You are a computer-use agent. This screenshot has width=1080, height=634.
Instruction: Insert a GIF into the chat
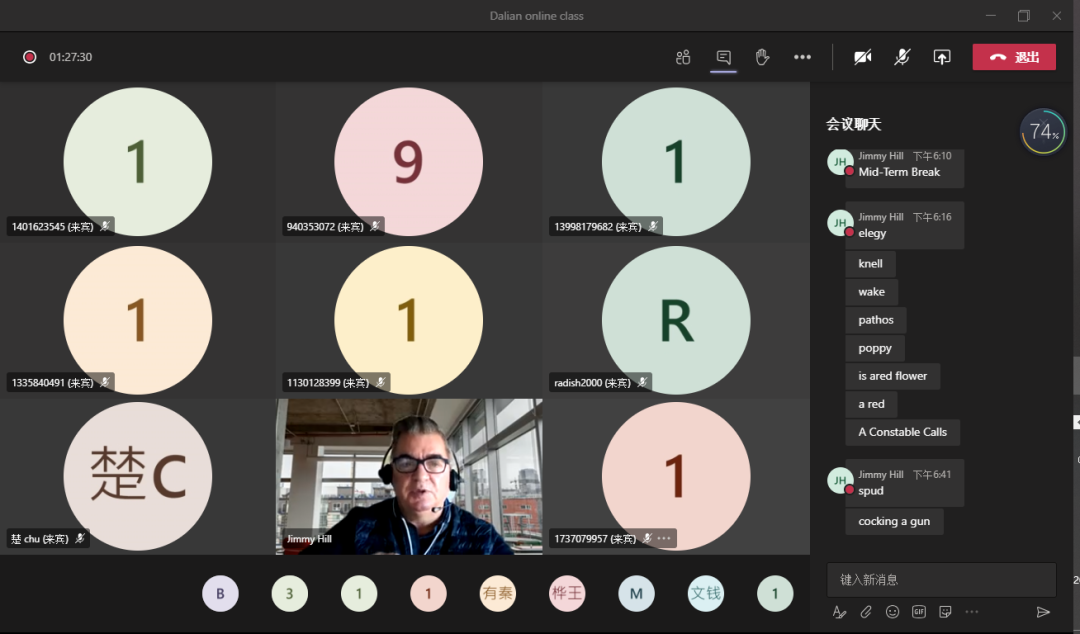918,612
